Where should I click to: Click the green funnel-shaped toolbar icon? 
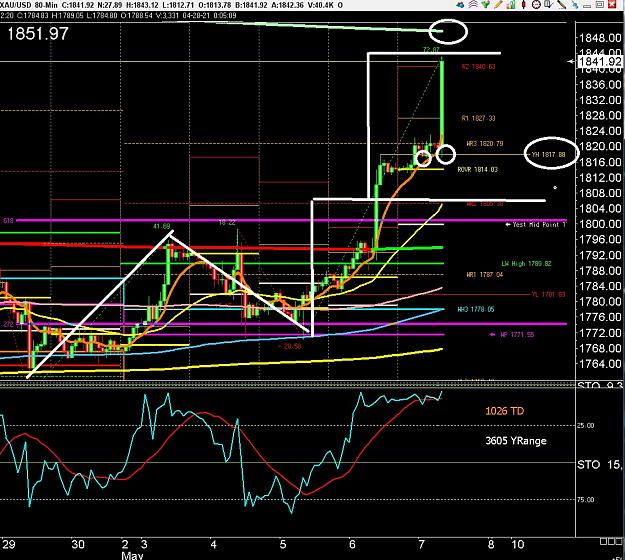pyautogui.click(x=485, y=5)
